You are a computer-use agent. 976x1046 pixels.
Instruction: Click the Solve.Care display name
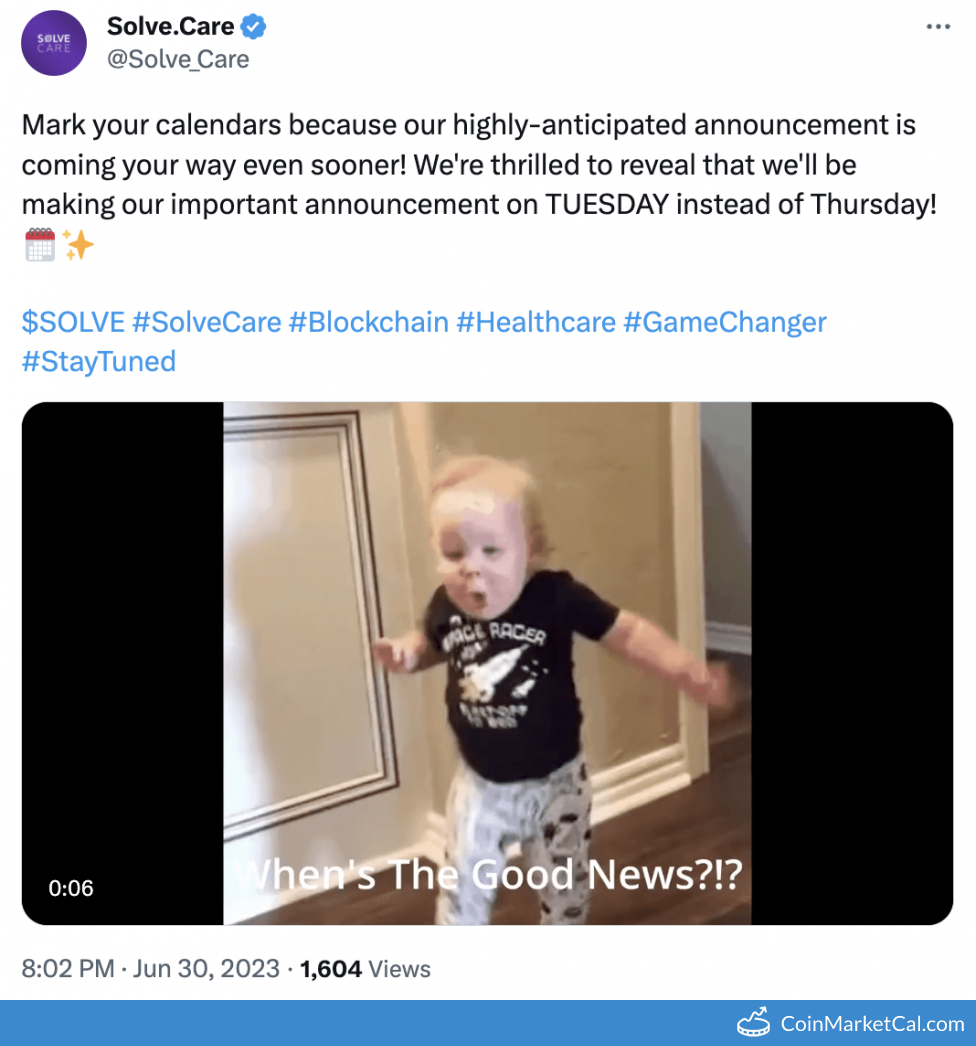(170, 27)
